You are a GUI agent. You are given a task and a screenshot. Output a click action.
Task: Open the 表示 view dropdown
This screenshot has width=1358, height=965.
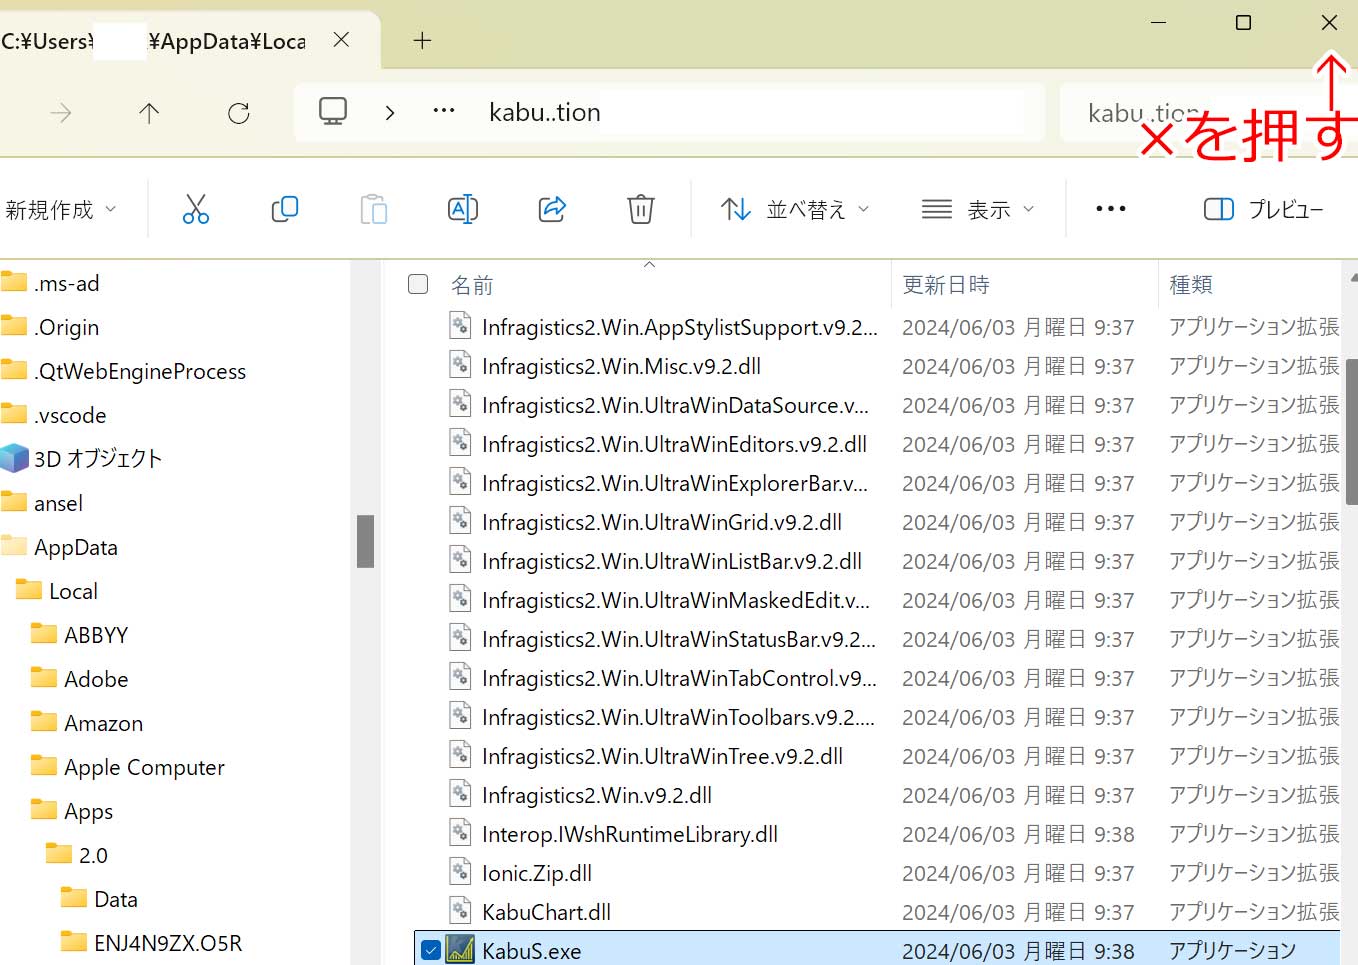coord(977,210)
